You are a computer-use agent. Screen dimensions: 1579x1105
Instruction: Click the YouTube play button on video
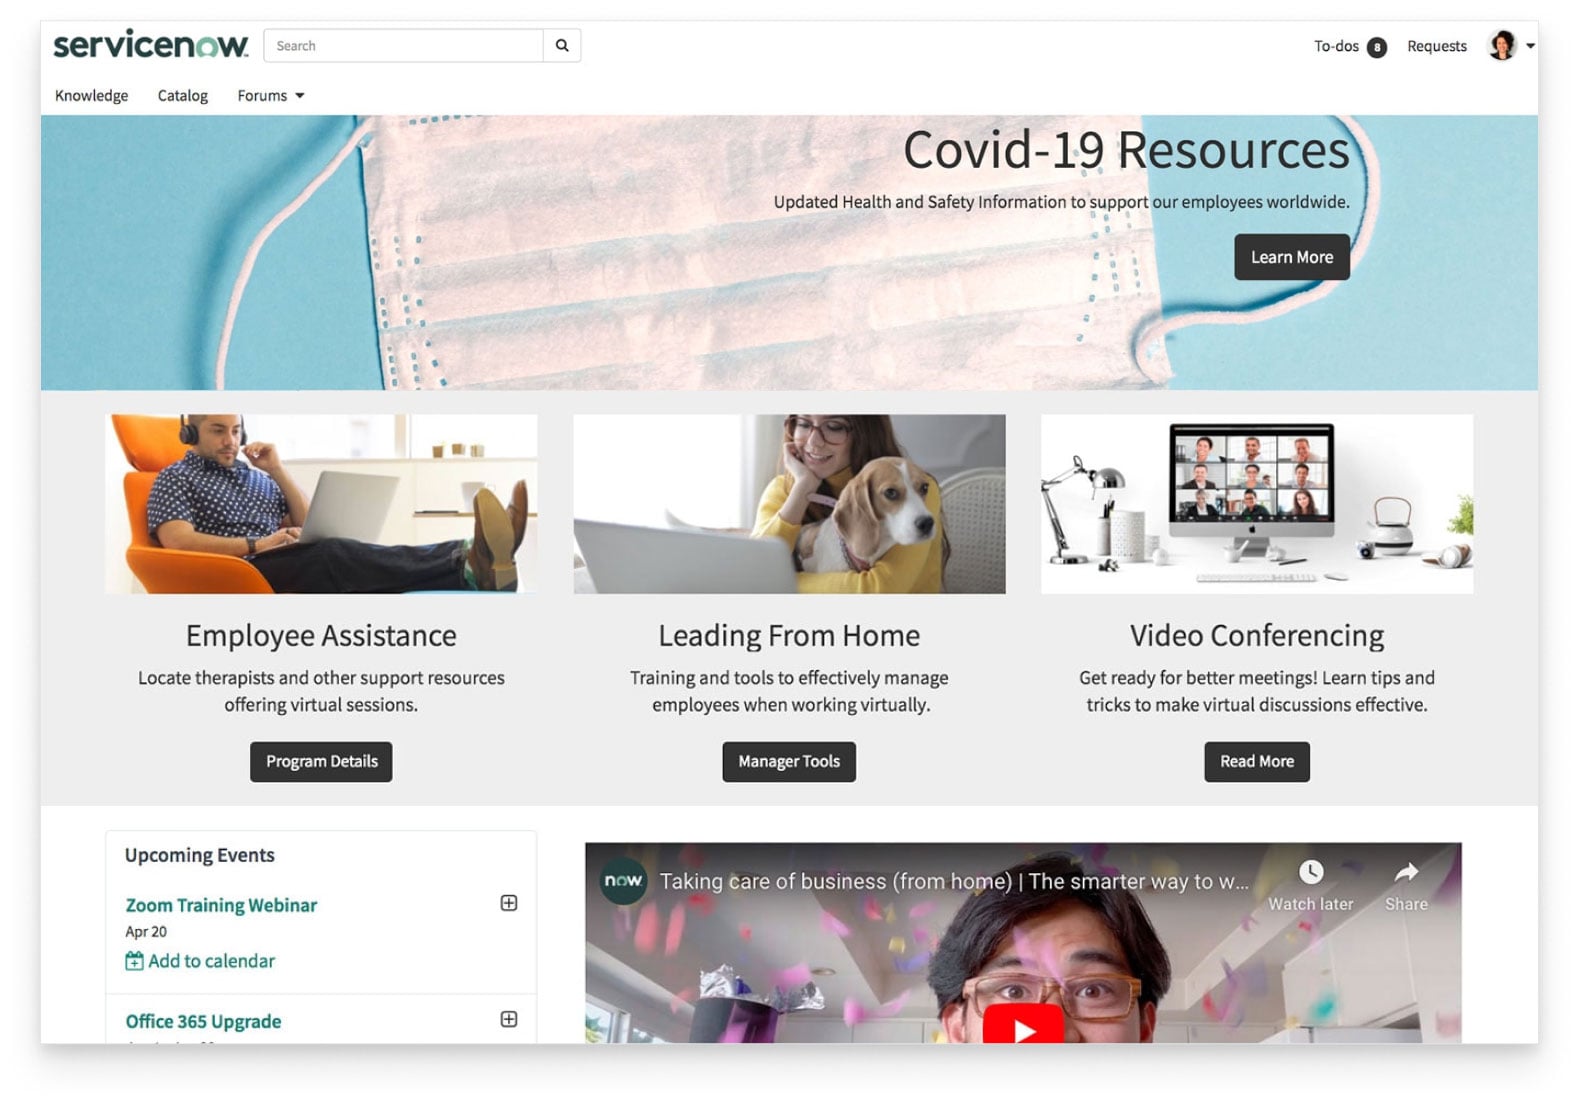coord(1022,1027)
